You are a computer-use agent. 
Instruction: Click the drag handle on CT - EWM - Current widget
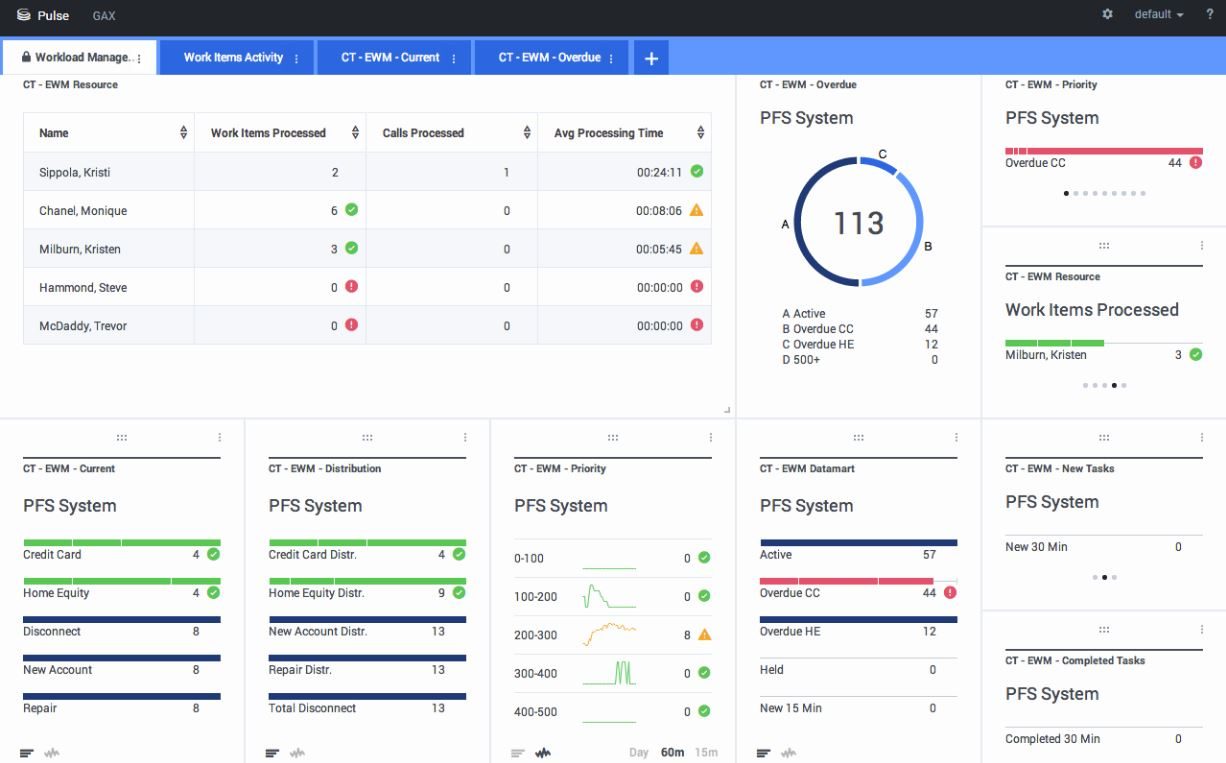[120, 437]
